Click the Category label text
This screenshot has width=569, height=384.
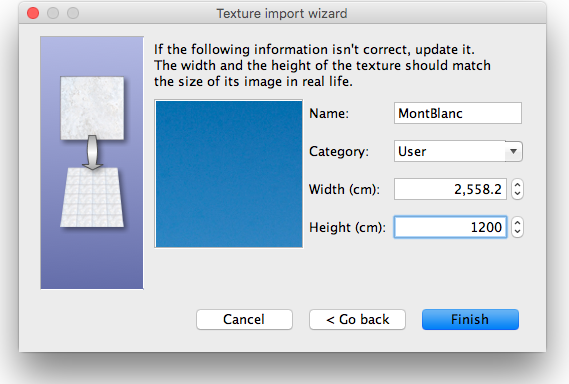[339, 151]
